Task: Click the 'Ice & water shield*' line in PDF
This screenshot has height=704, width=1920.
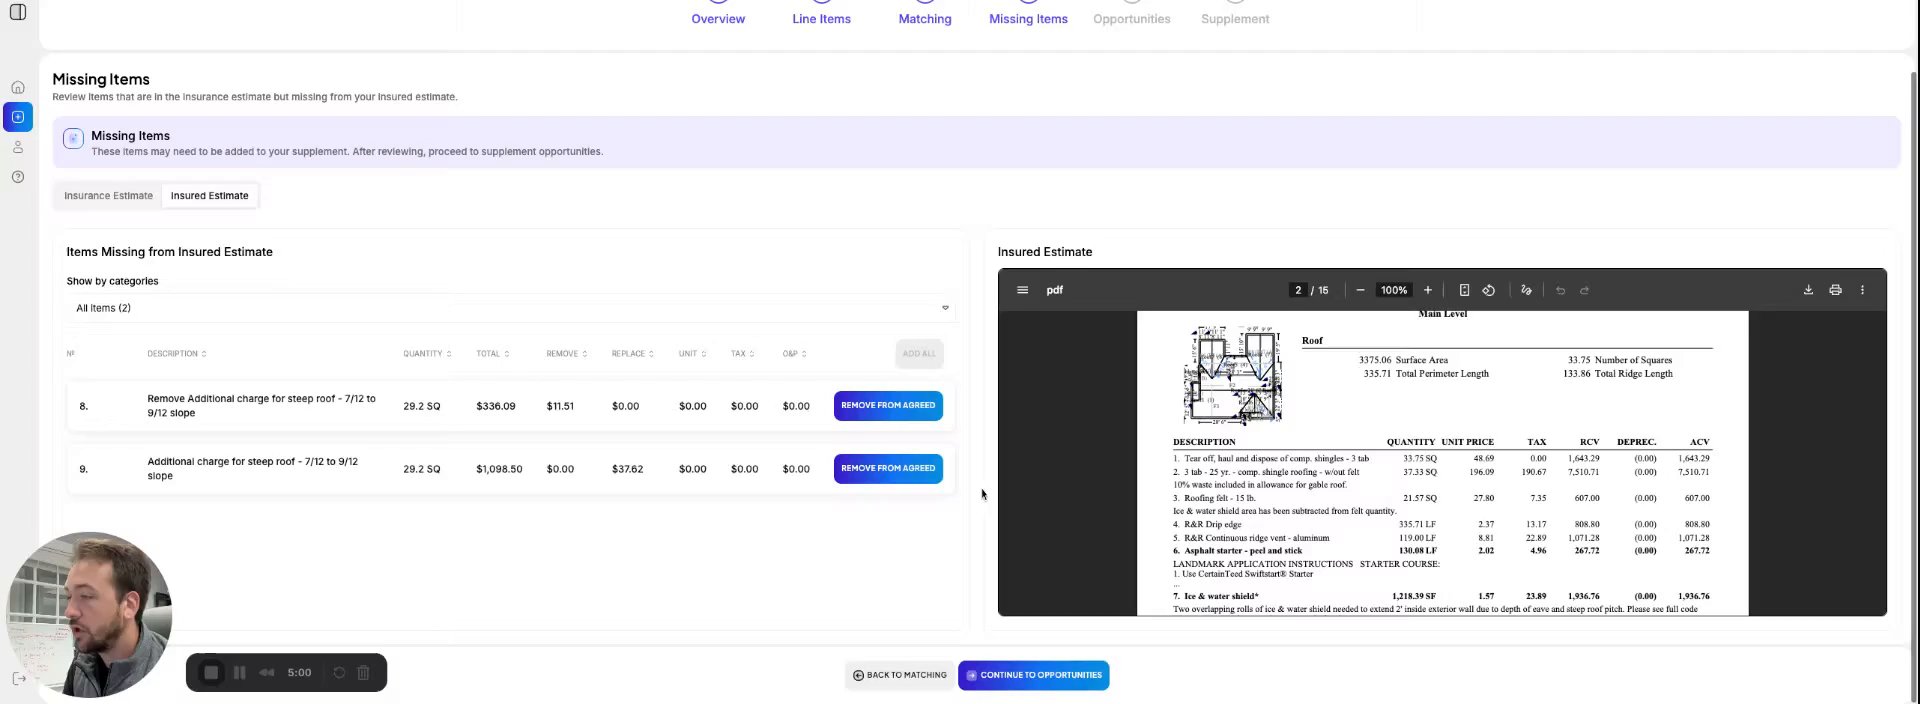Action: tap(1441, 596)
